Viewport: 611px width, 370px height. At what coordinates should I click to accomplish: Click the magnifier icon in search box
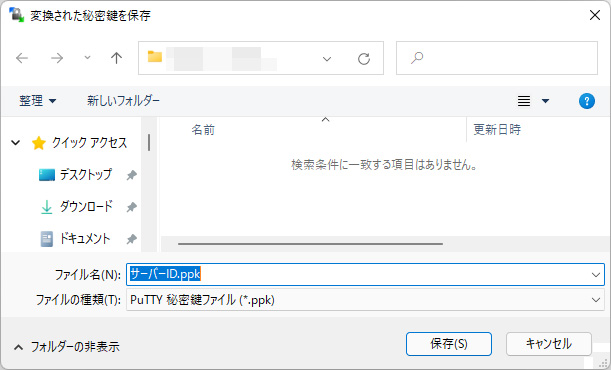(x=417, y=58)
